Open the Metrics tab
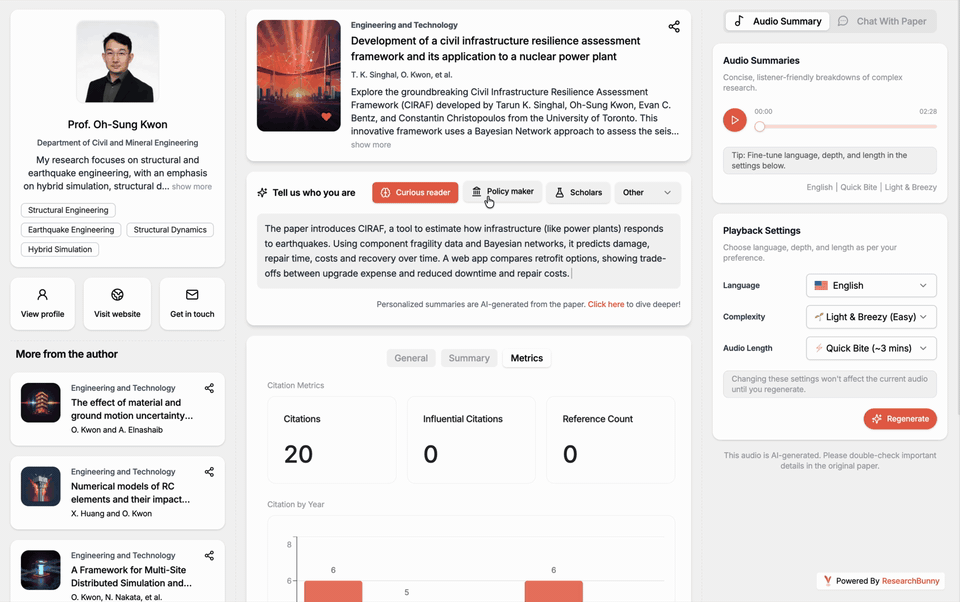Image resolution: width=960 pixels, height=602 pixels. 526,357
